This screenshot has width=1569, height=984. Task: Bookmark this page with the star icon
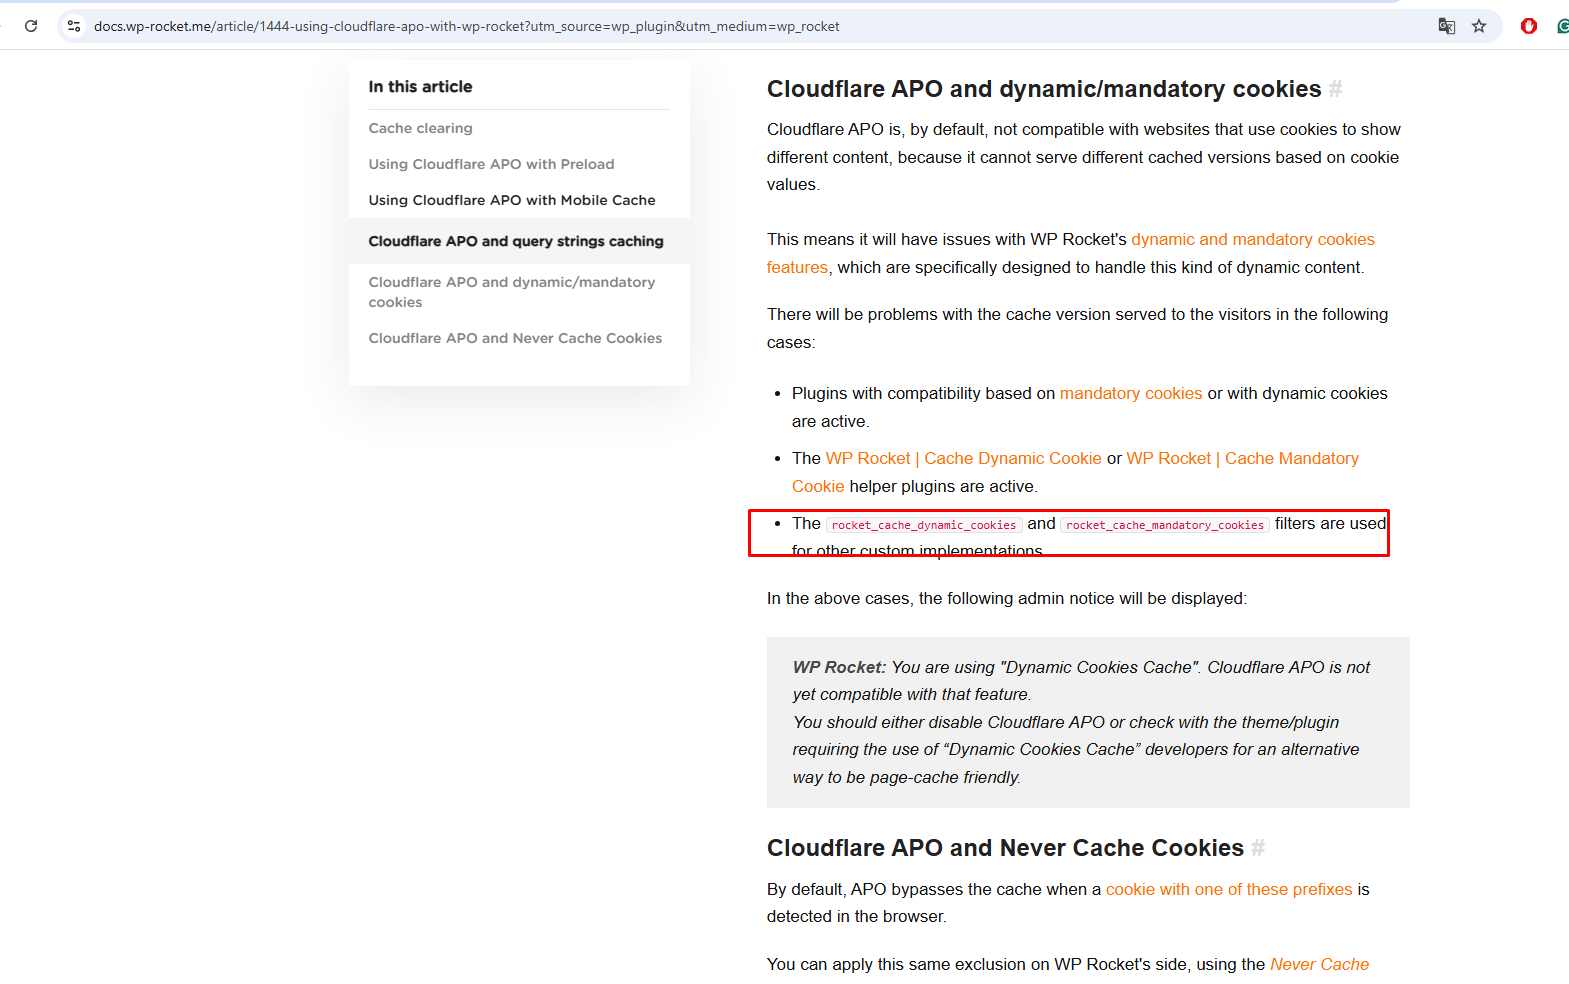pyautogui.click(x=1479, y=26)
